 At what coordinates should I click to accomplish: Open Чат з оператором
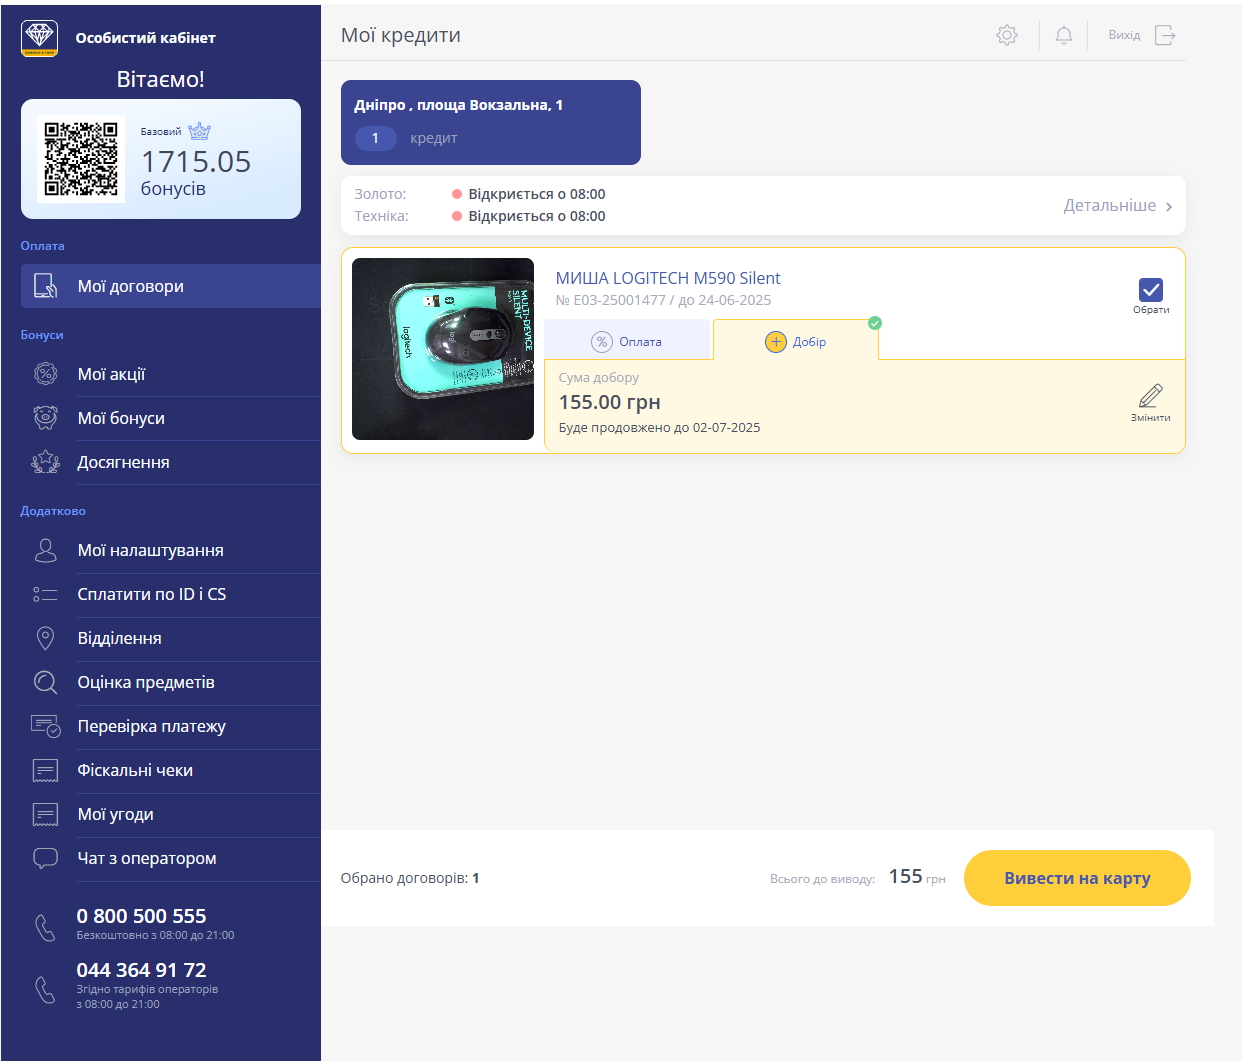[146, 858]
